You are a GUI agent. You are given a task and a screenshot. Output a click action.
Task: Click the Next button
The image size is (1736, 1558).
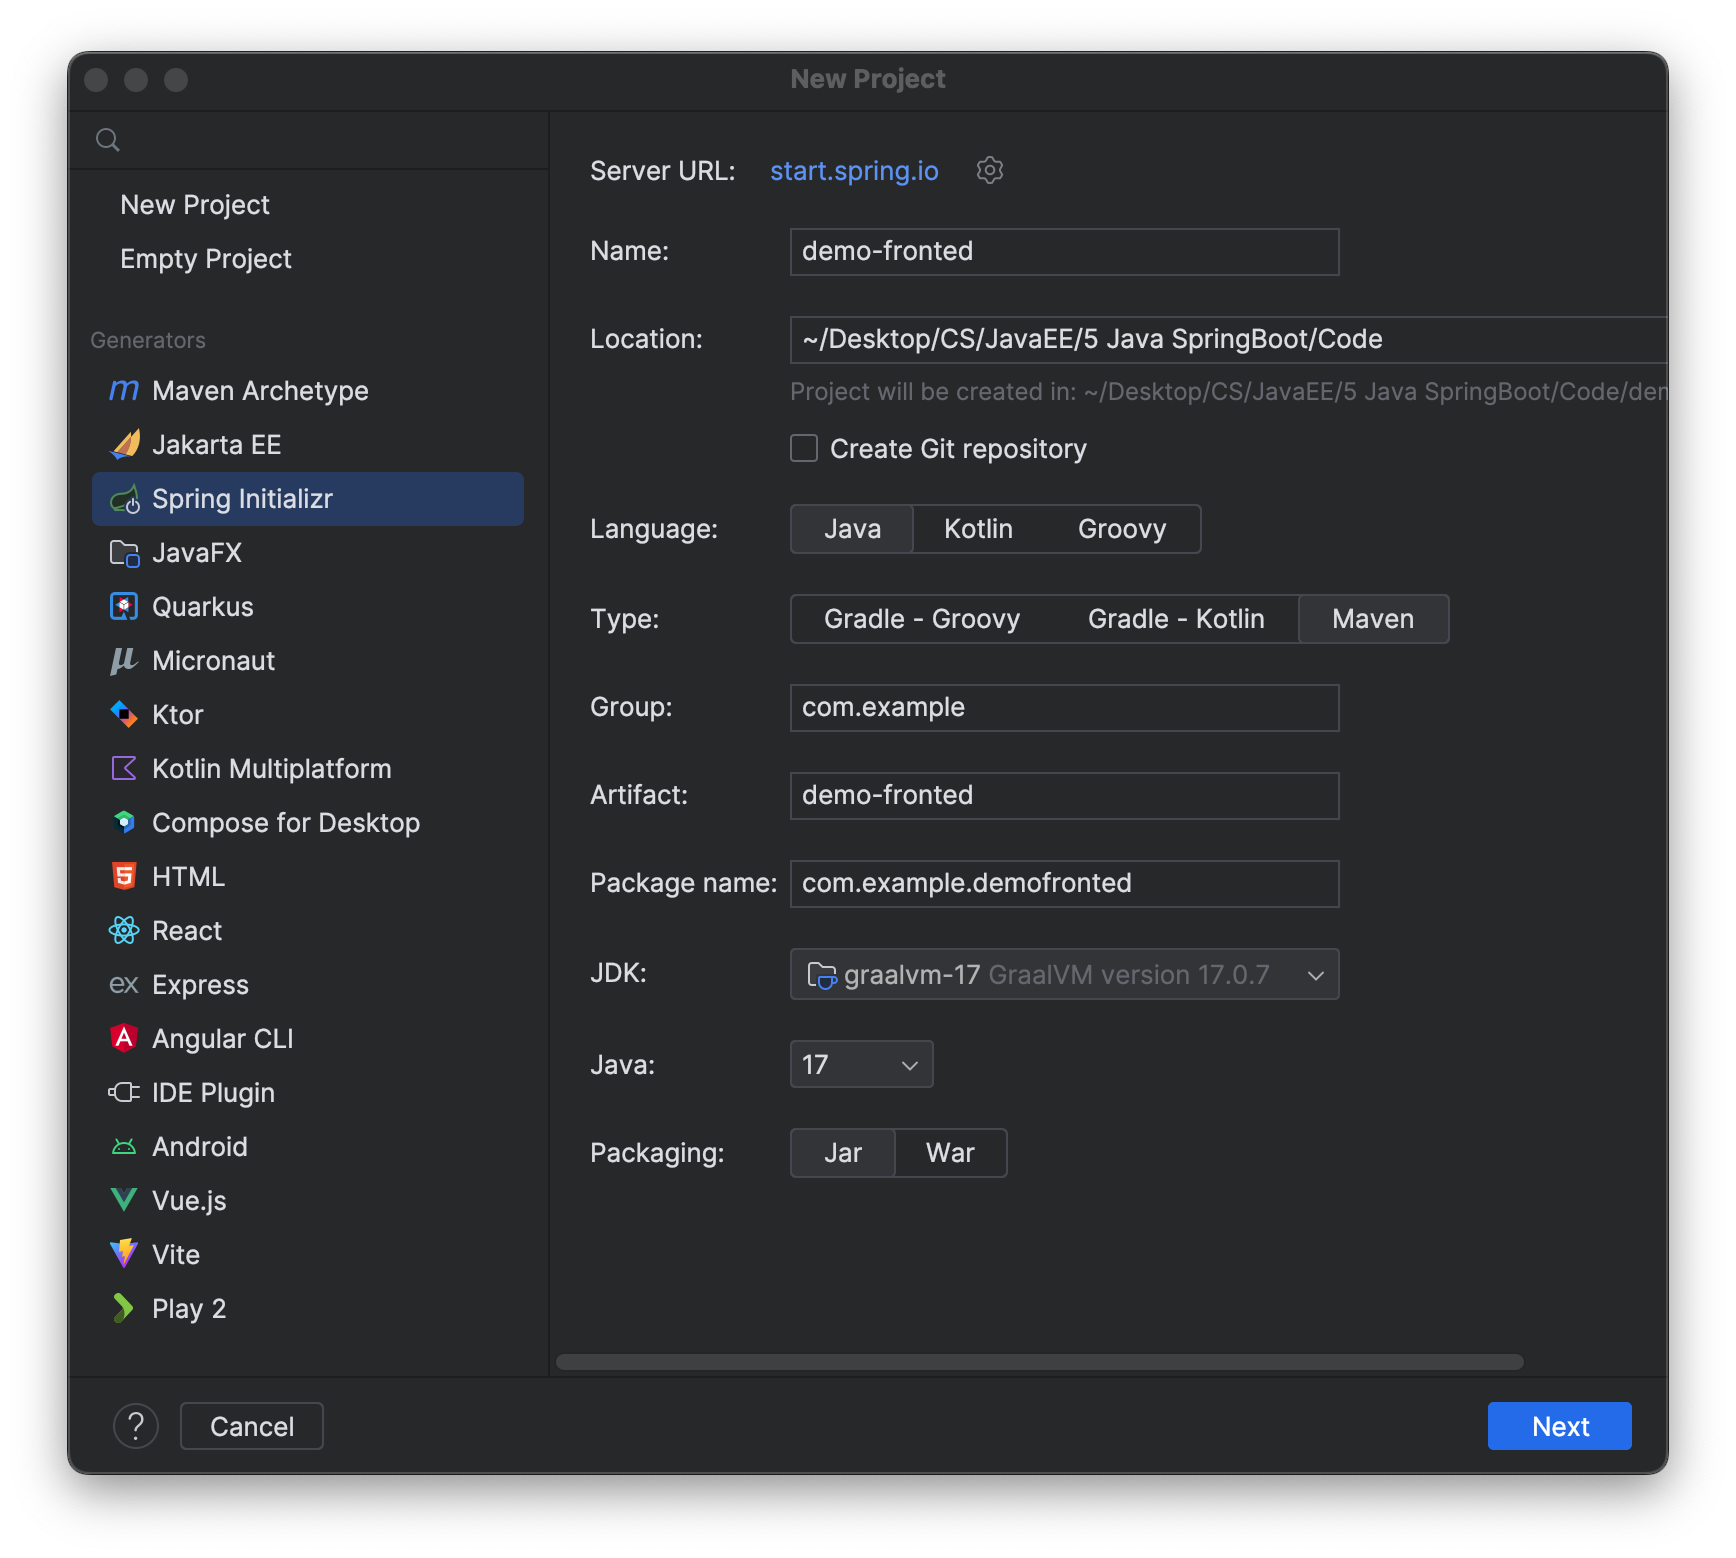click(1559, 1426)
